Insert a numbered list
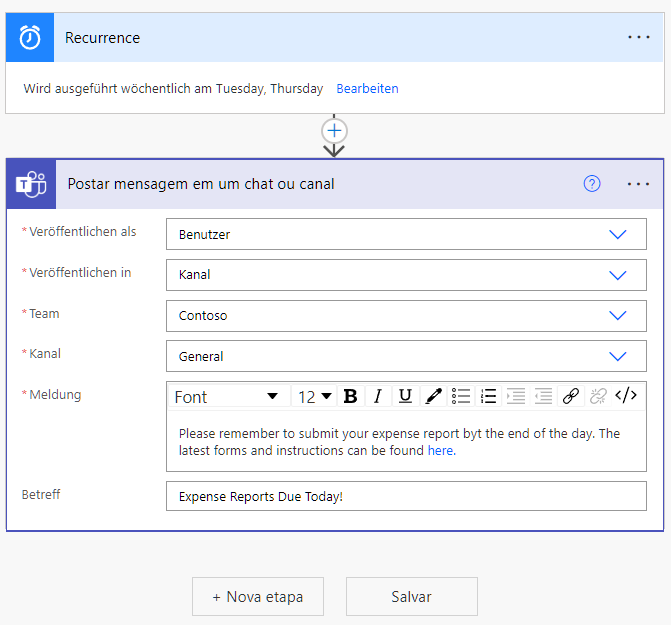Viewport: 671px width, 625px height. coord(488,396)
